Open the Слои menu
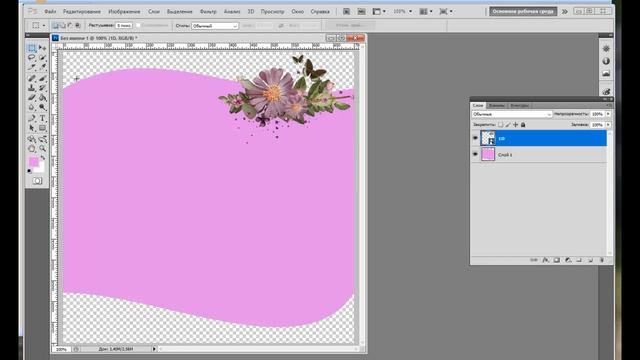Viewport: 640px width, 360px height. [154, 11]
